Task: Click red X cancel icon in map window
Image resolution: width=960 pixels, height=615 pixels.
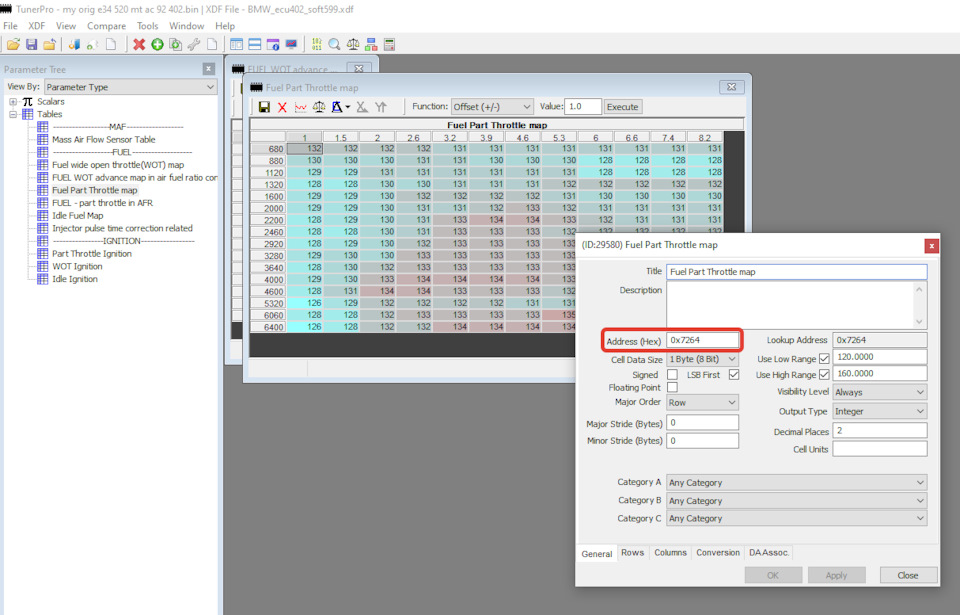Action: point(282,107)
